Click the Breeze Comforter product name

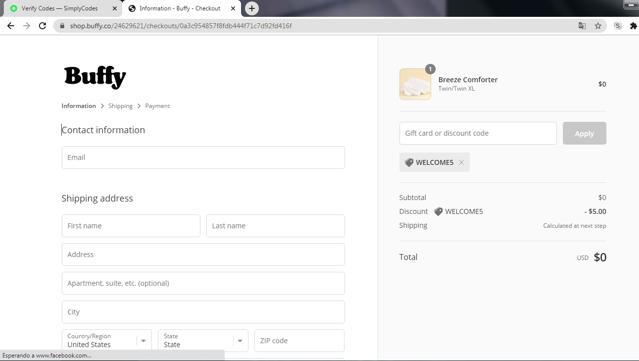point(468,79)
